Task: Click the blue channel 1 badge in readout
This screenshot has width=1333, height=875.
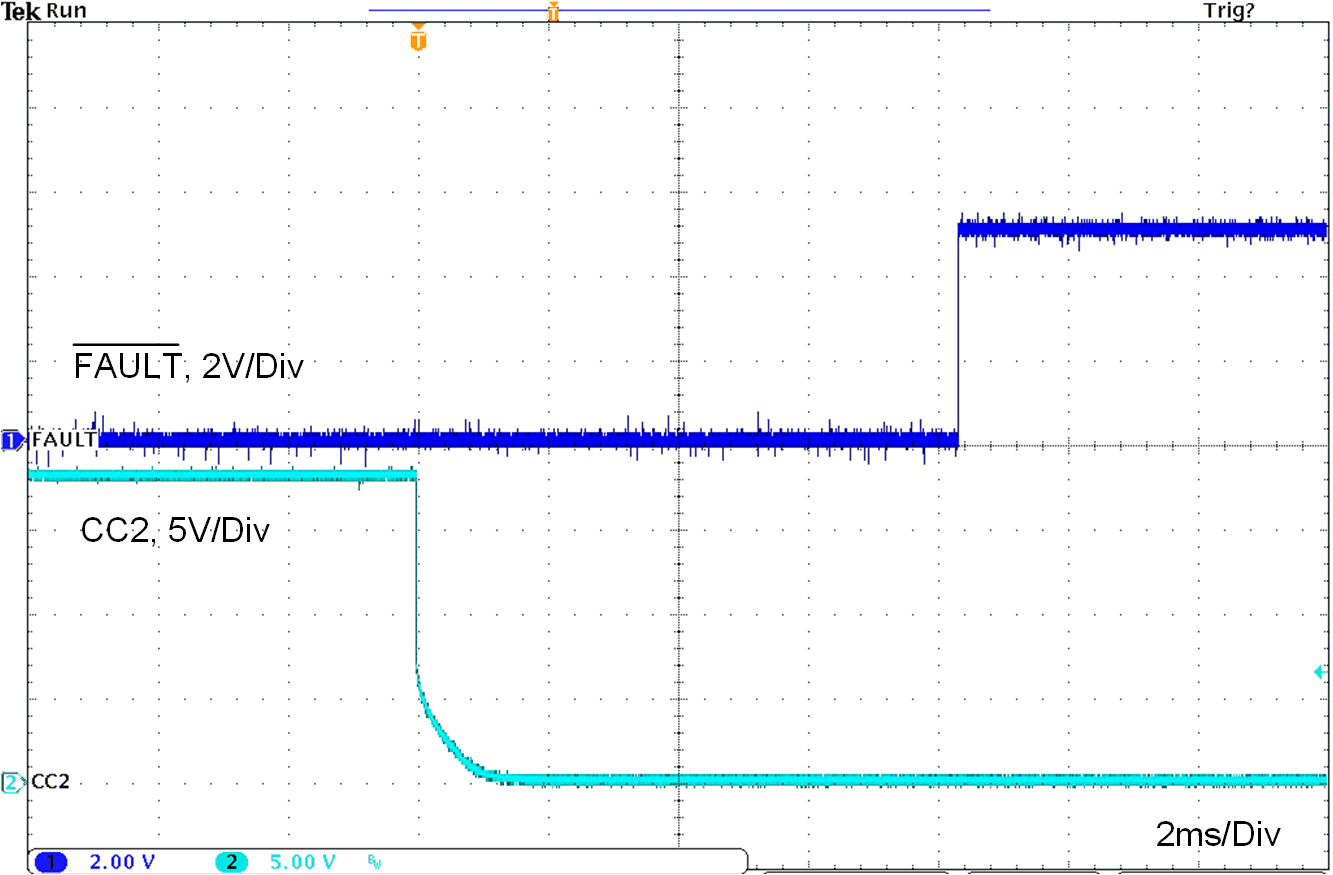Action: point(50,862)
